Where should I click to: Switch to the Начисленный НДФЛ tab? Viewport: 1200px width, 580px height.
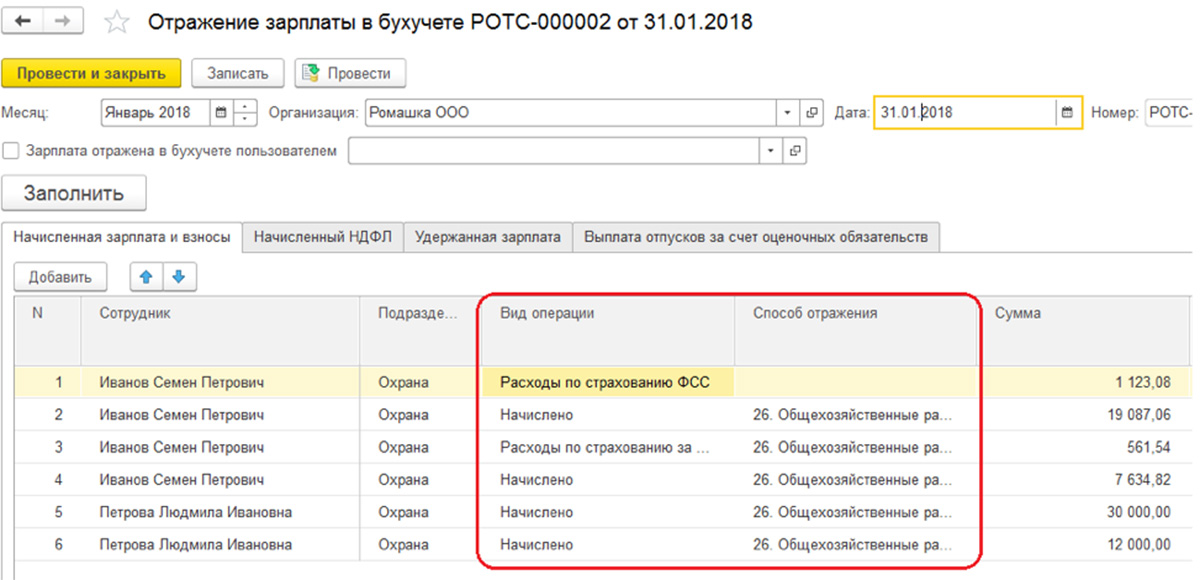click(x=323, y=237)
